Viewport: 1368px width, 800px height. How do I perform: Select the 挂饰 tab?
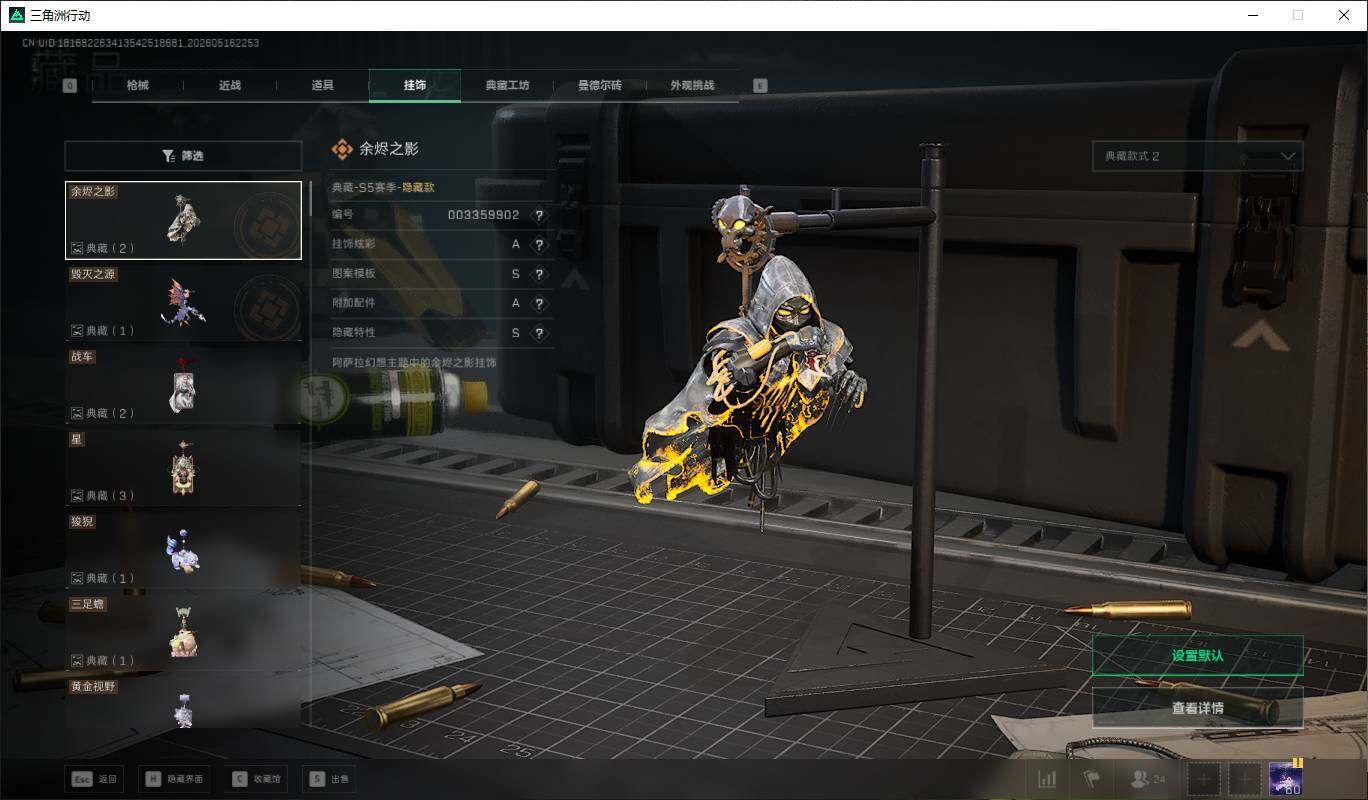click(x=415, y=85)
